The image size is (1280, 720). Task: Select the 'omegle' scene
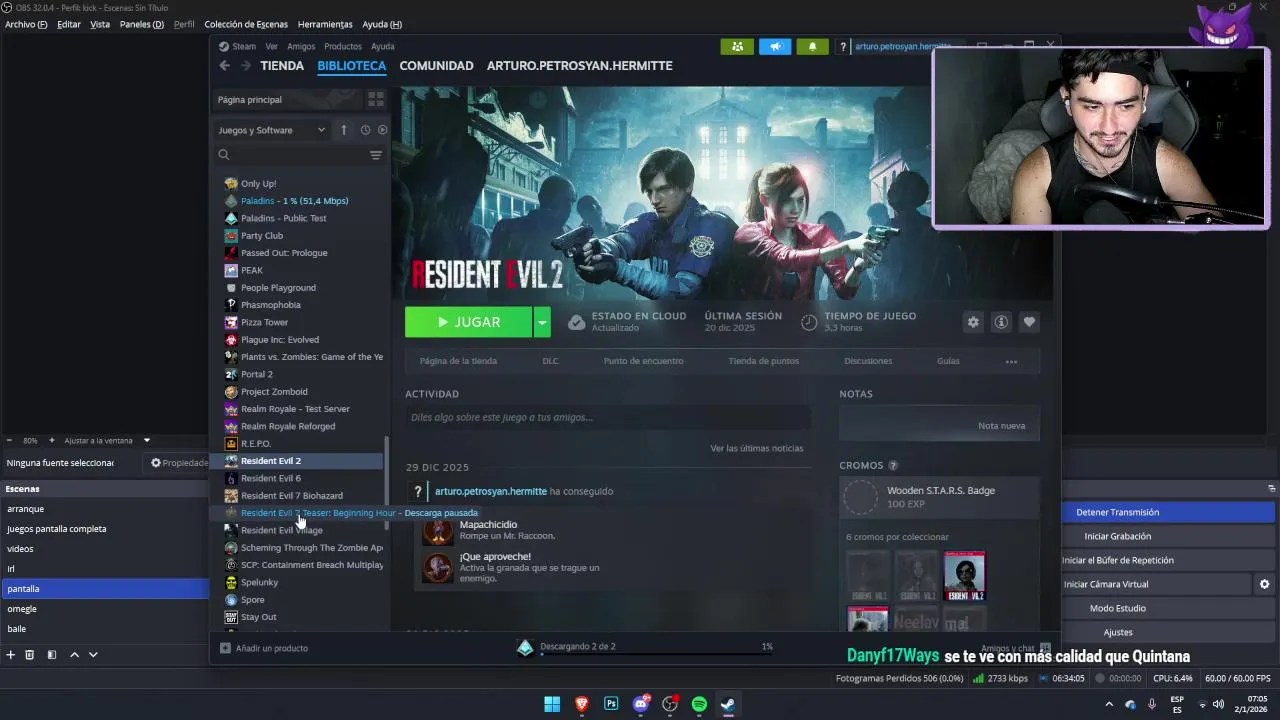(104, 609)
